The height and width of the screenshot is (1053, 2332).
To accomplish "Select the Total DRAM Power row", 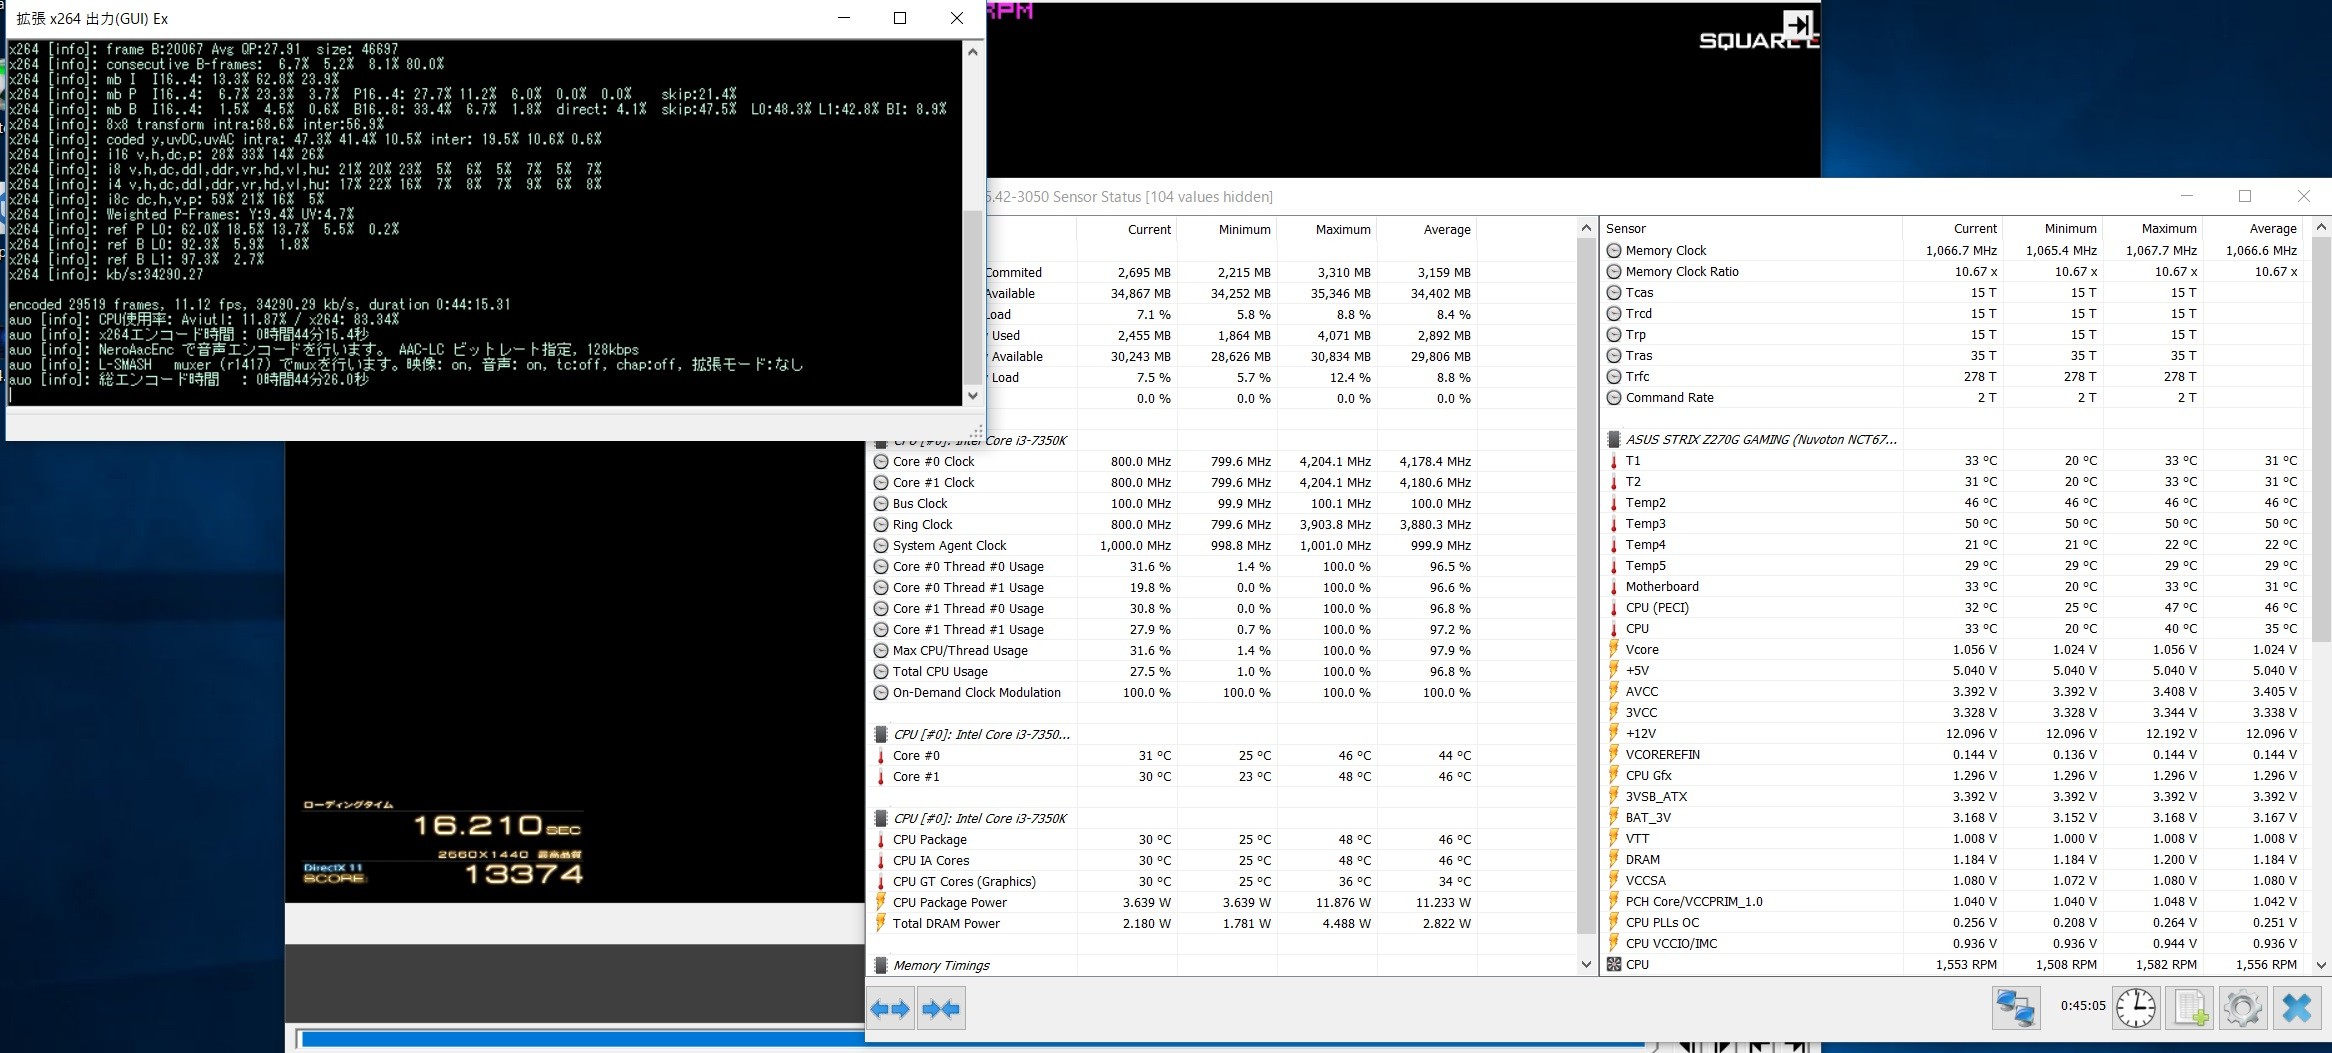I will pos(1221,923).
